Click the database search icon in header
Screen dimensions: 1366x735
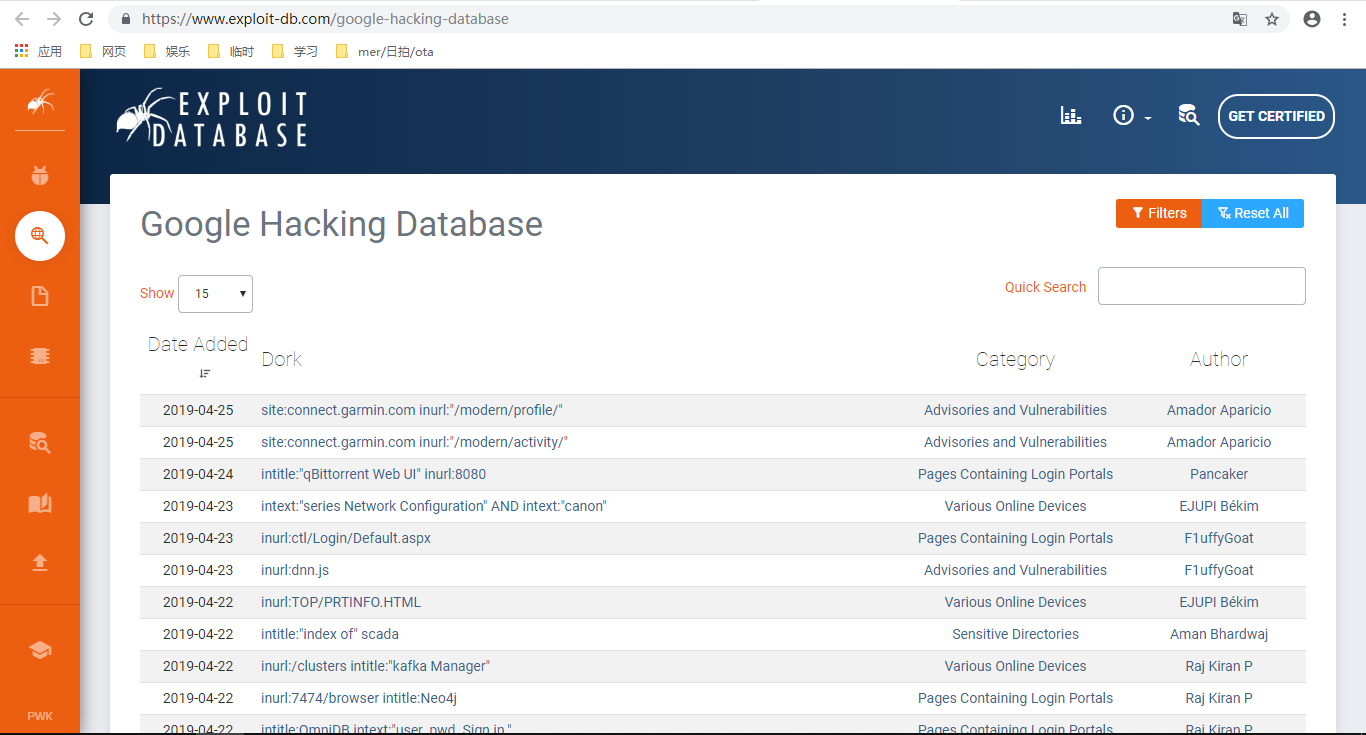(x=1188, y=116)
